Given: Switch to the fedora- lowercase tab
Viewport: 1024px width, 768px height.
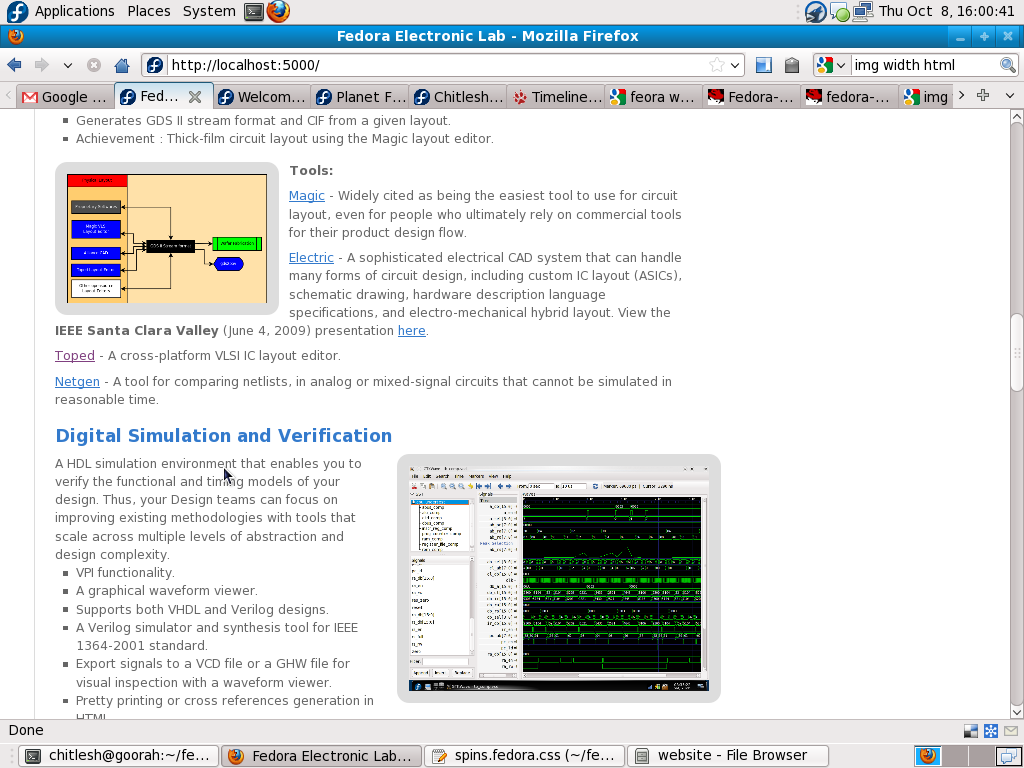Looking at the screenshot, I should 850,97.
